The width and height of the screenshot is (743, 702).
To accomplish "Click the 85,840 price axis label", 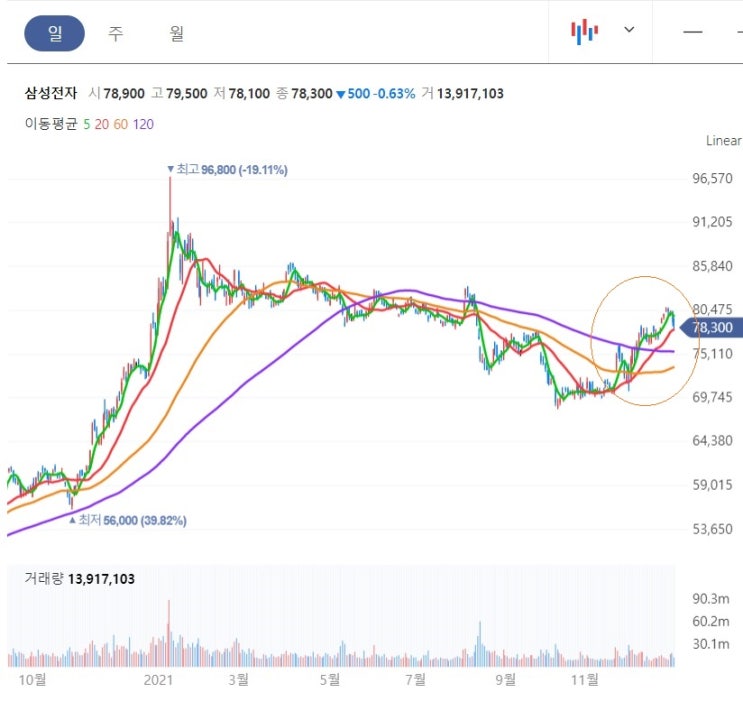I will coord(712,266).
